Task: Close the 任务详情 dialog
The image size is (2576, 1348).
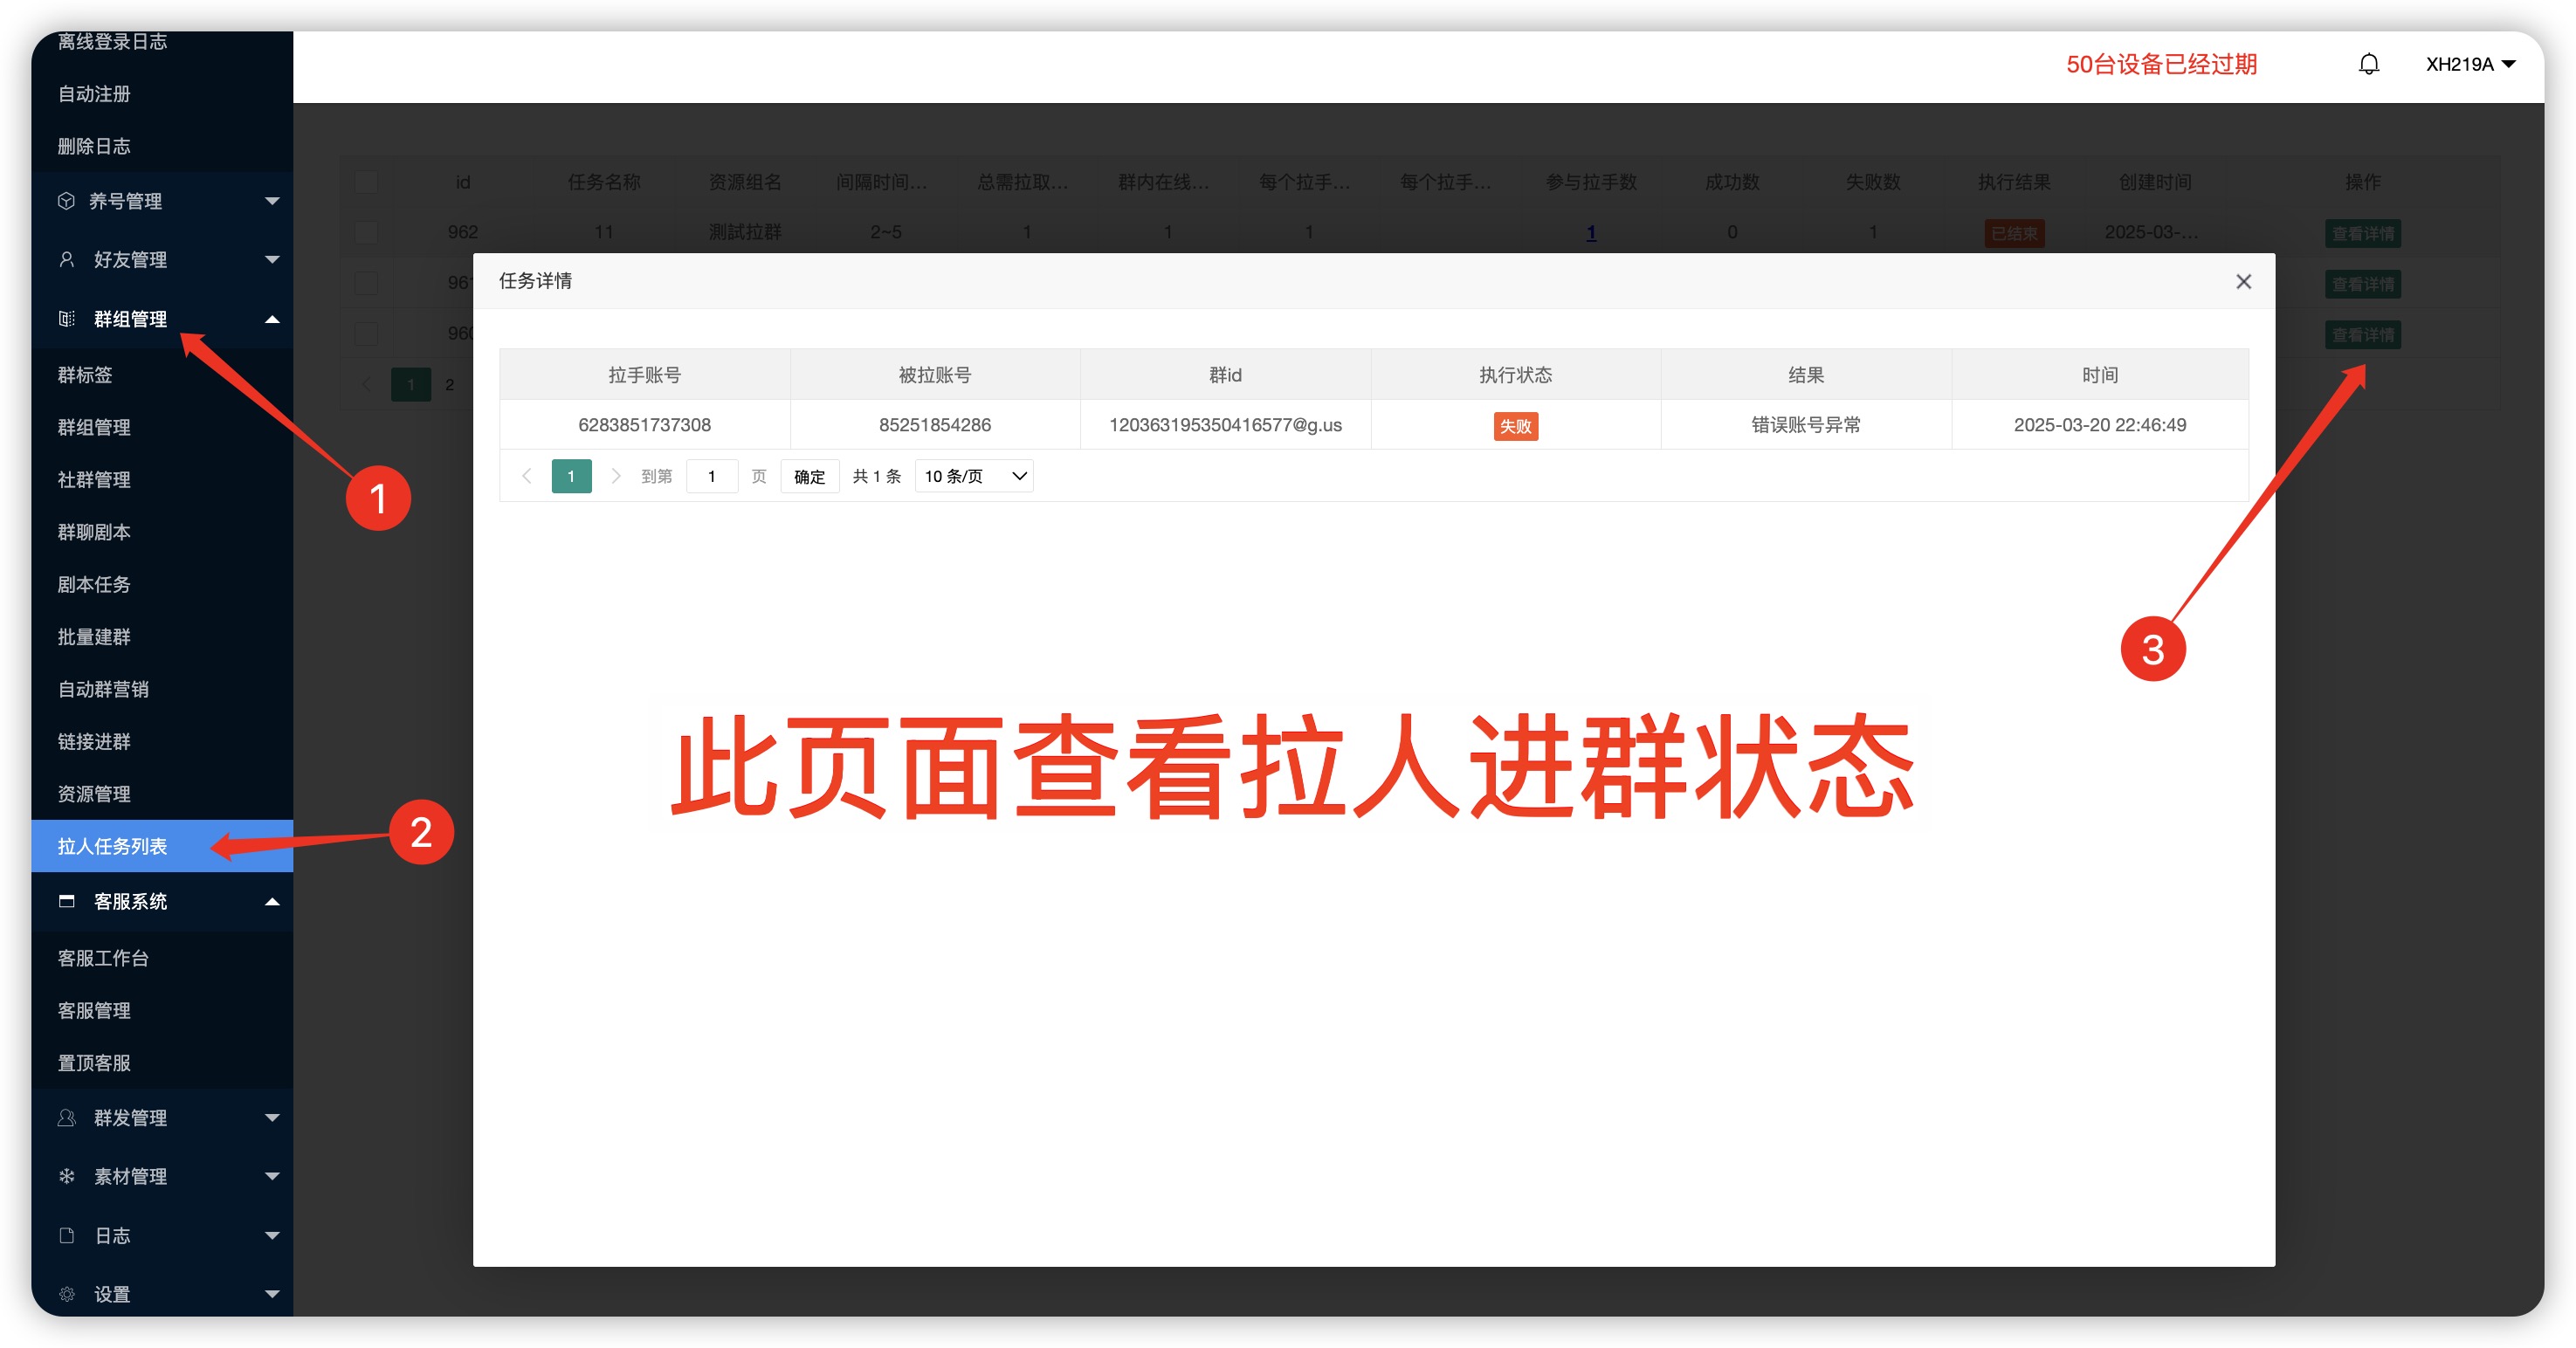Action: [x=2243, y=282]
